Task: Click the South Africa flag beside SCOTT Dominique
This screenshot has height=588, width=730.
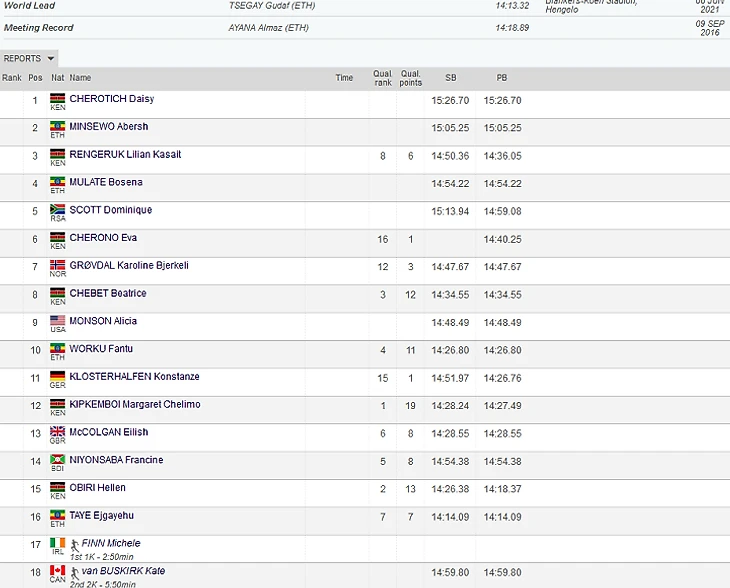Action: click(x=57, y=209)
